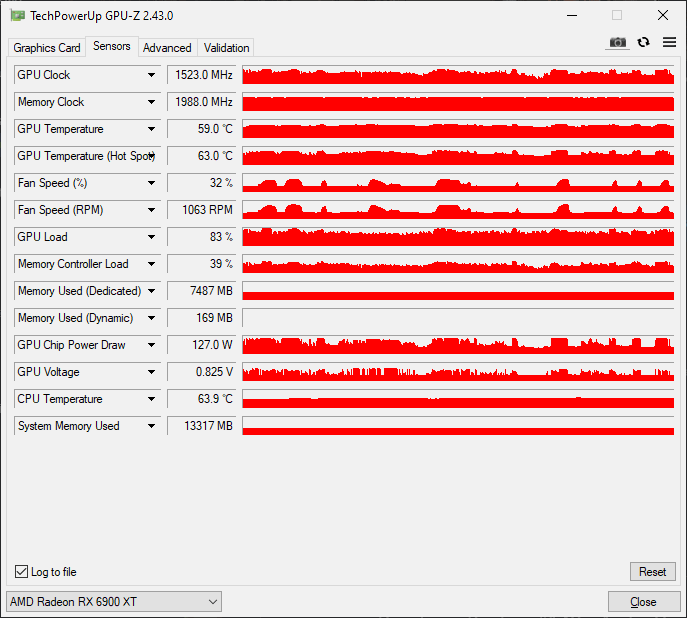Viewport: 687px width, 618px height.
Task: Open the Validation tab
Action: click(226, 48)
